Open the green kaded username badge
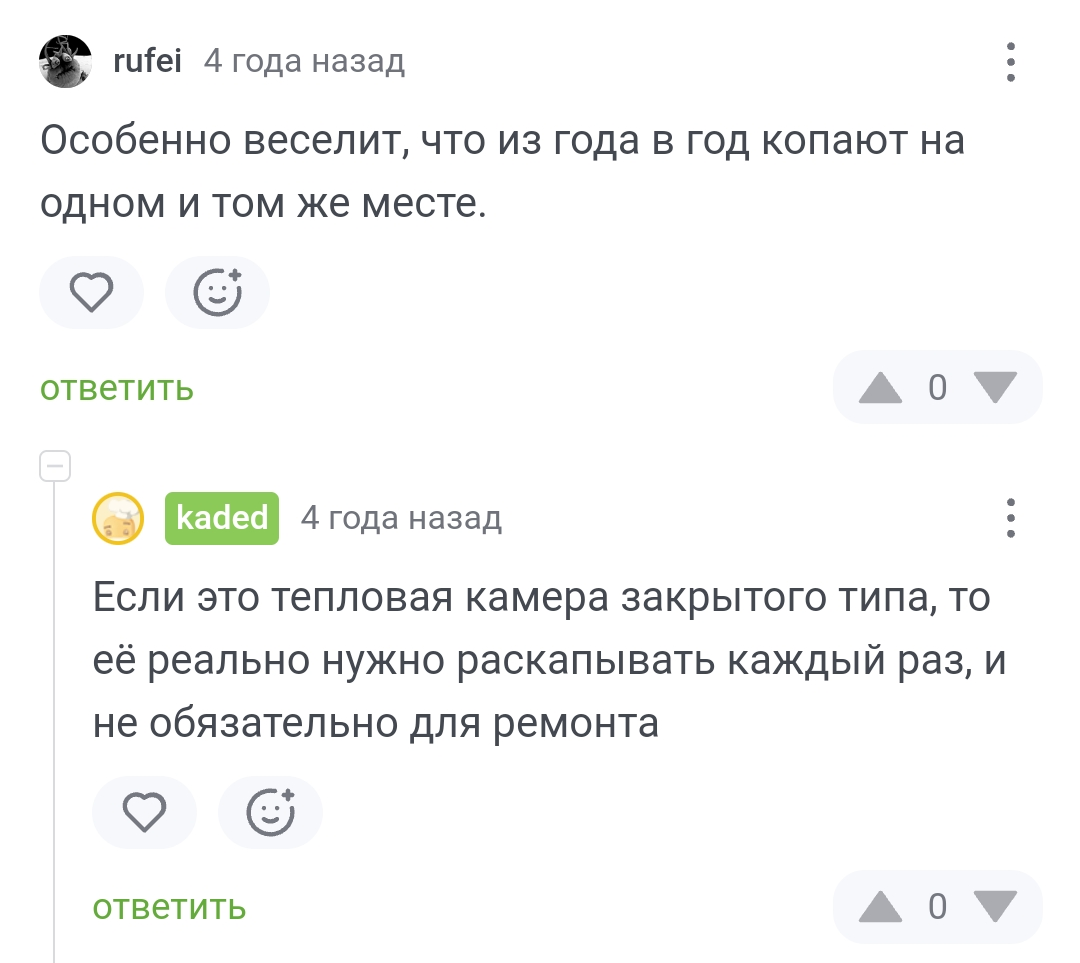Viewport: 1080px width, 963px height. pos(222,518)
